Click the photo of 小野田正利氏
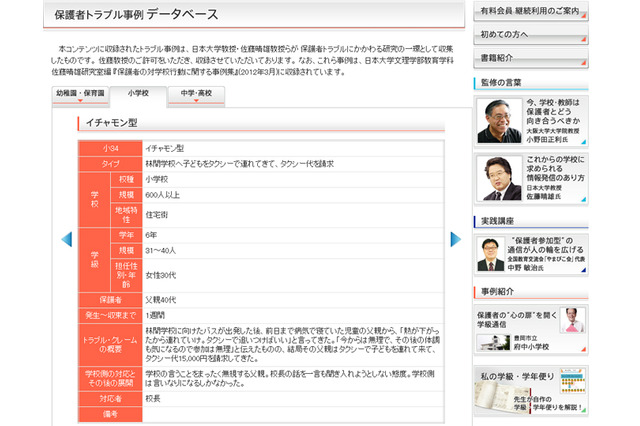 (x=499, y=121)
